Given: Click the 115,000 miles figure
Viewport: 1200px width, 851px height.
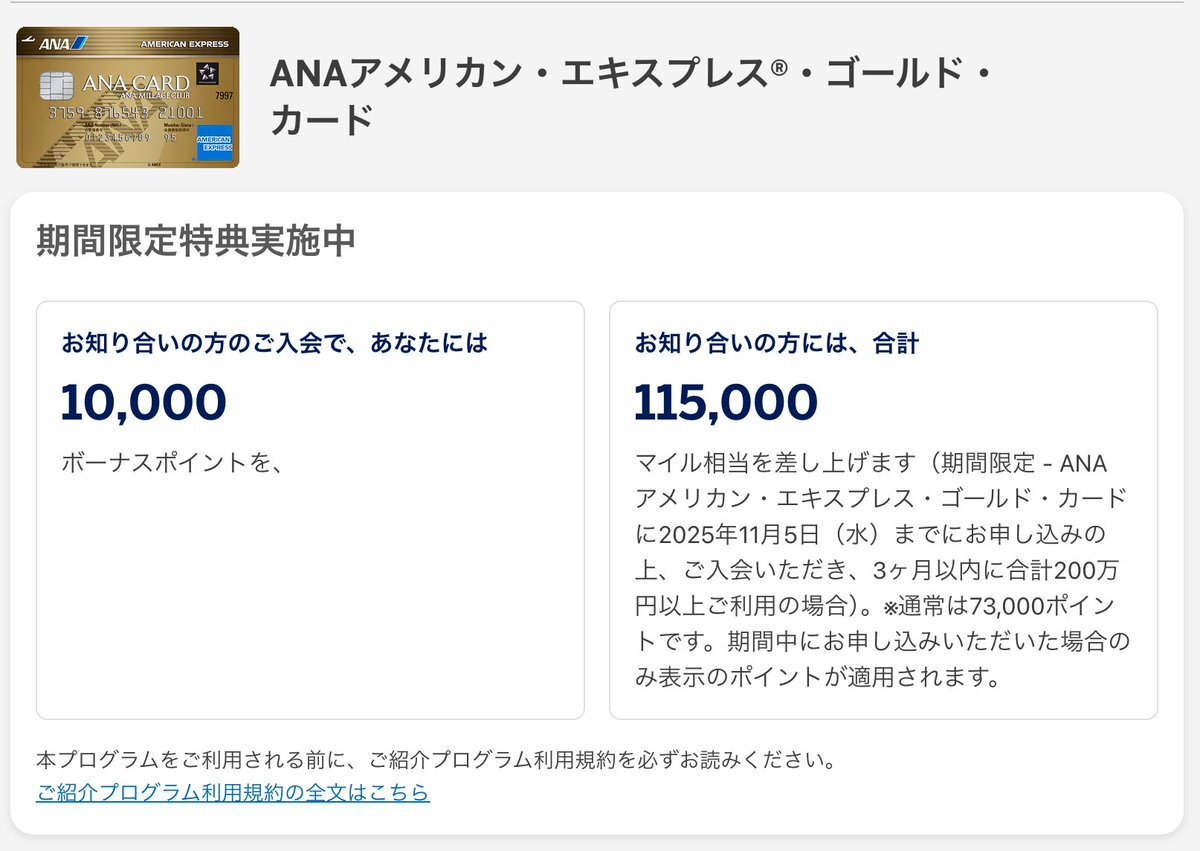Looking at the screenshot, I should (x=726, y=402).
